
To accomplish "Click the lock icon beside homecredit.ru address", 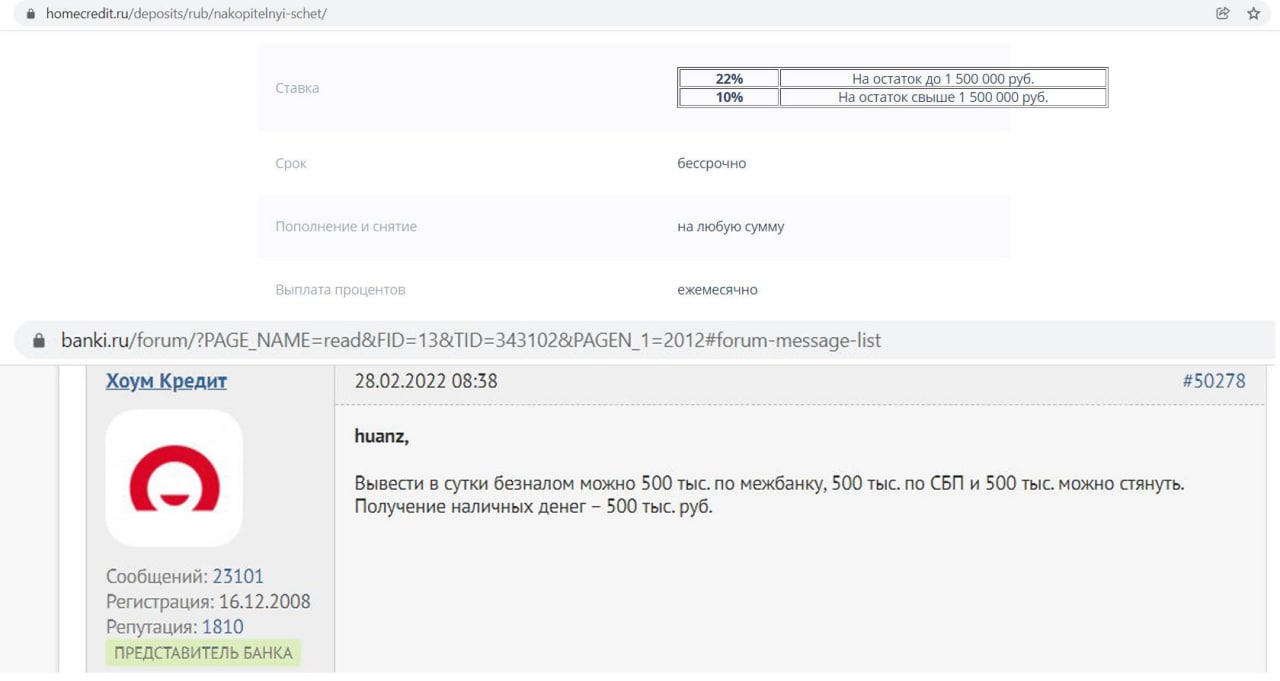I will point(30,14).
